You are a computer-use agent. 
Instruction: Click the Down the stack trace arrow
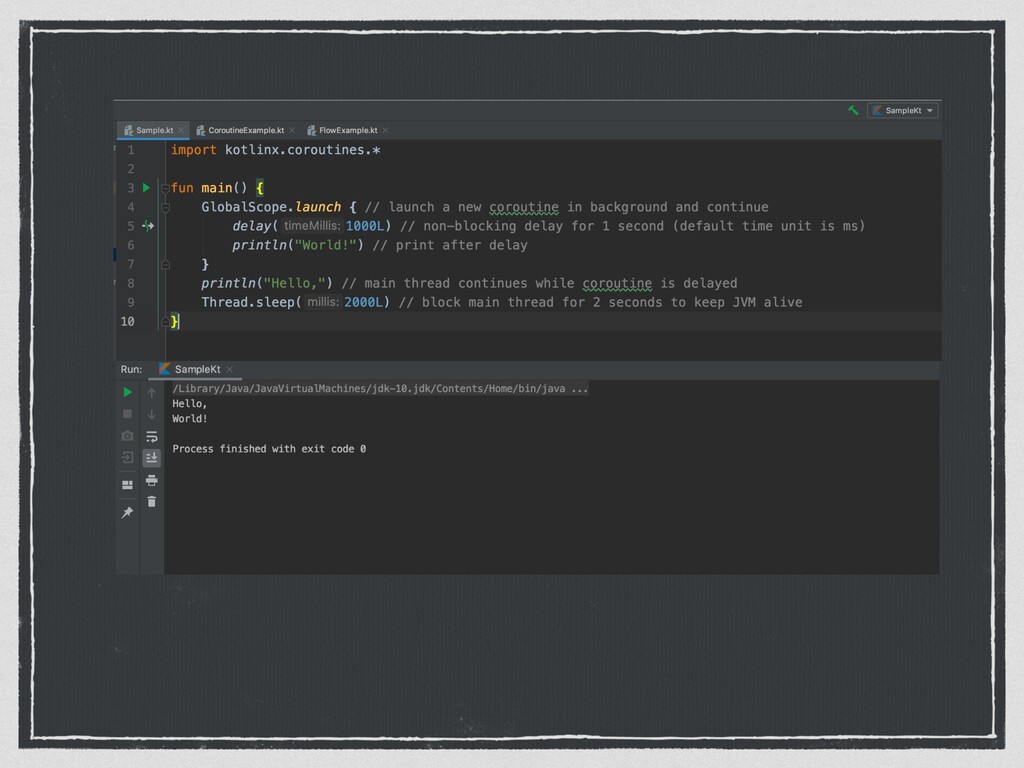[x=152, y=415]
